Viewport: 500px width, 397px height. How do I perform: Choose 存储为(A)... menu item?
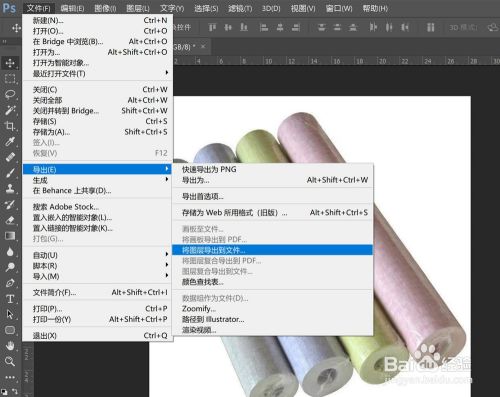(x=98, y=132)
